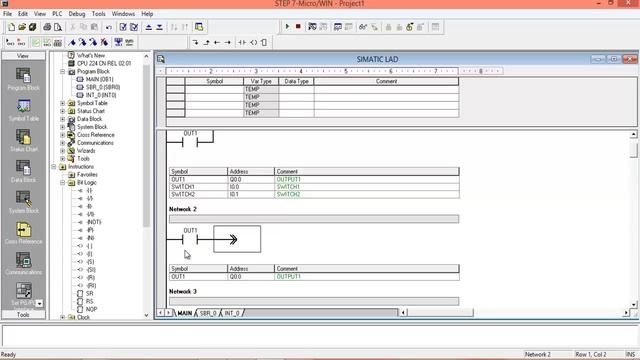Collapse the Program Block tree node
This screenshot has height=360, width=640.
[x=63, y=71]
